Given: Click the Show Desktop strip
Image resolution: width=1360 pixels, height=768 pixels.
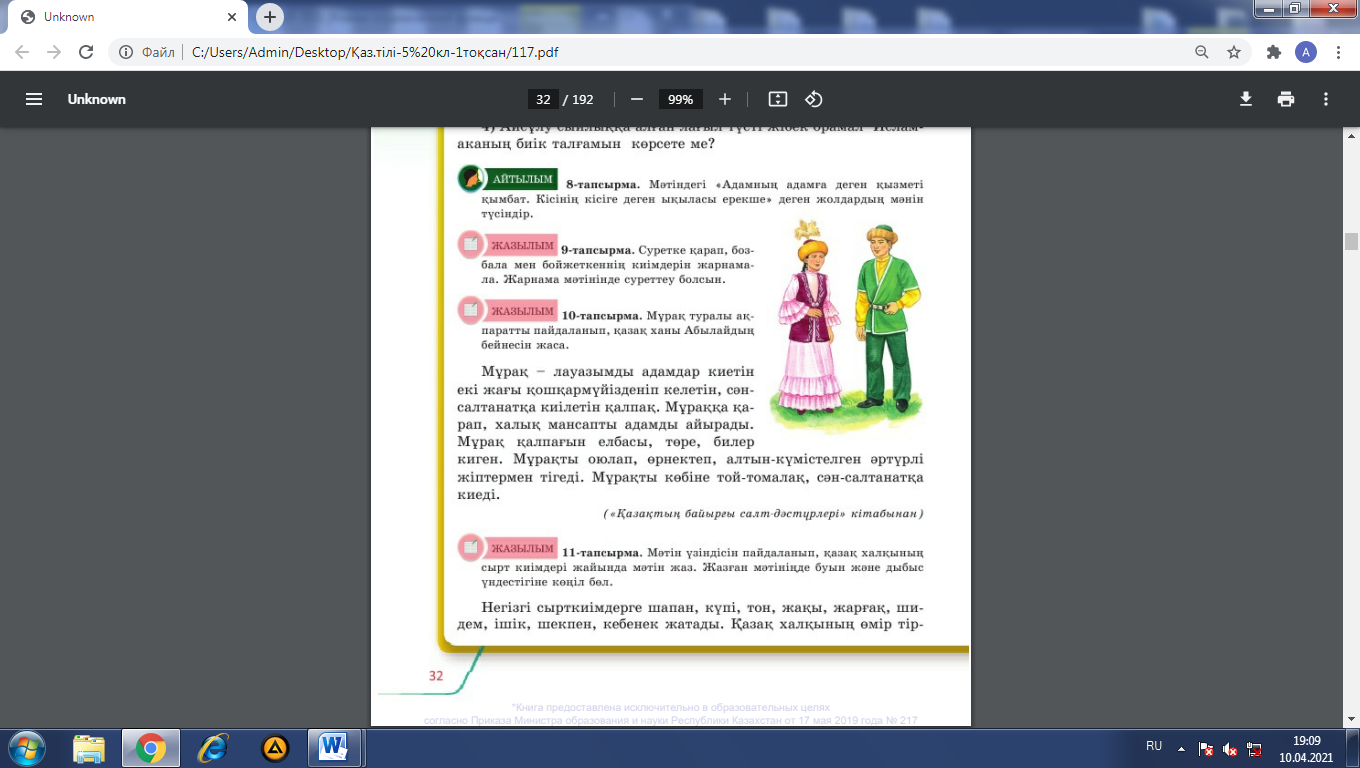Looking at the screenshot, I should click(x=1353, y=748).
